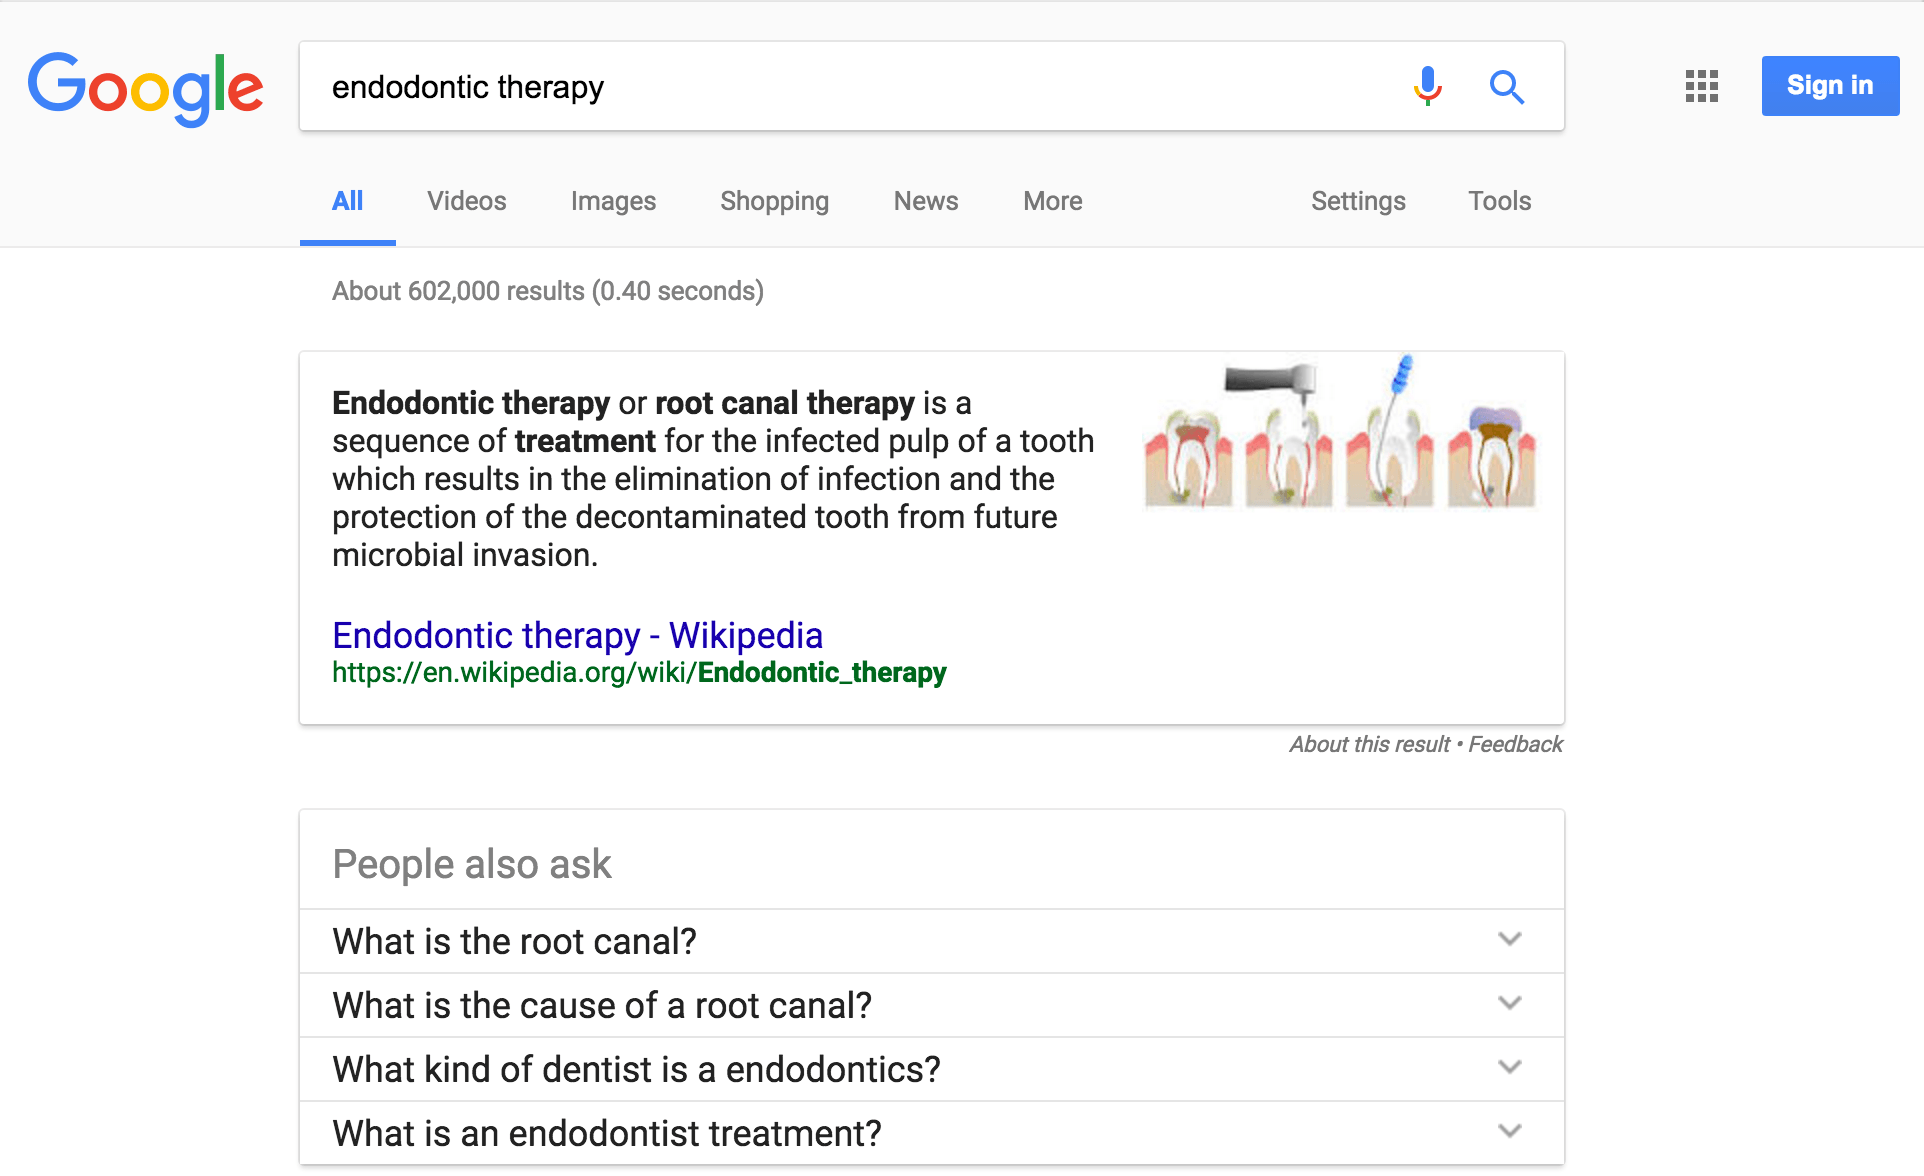1924x1176 pixels.
Task: Open the Google apps grid icon
Action: pos(1701,86)
